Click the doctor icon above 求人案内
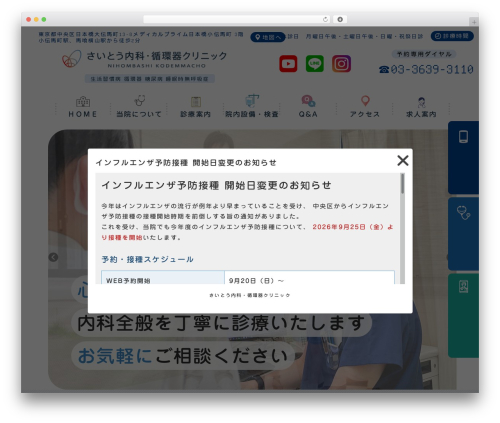This screenshot has height=423, width=500. click(x=421, y=102)
